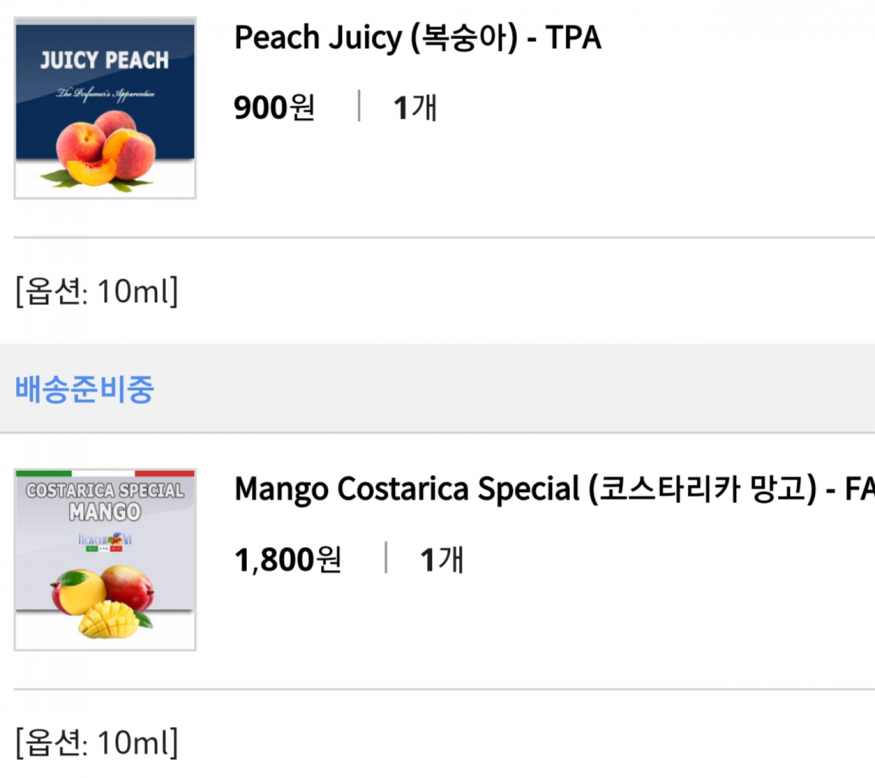Open the Juicy Peach product thumbnail
Image resolution: width=875 pixels, height=778 pixels.
tap(105, 108)
